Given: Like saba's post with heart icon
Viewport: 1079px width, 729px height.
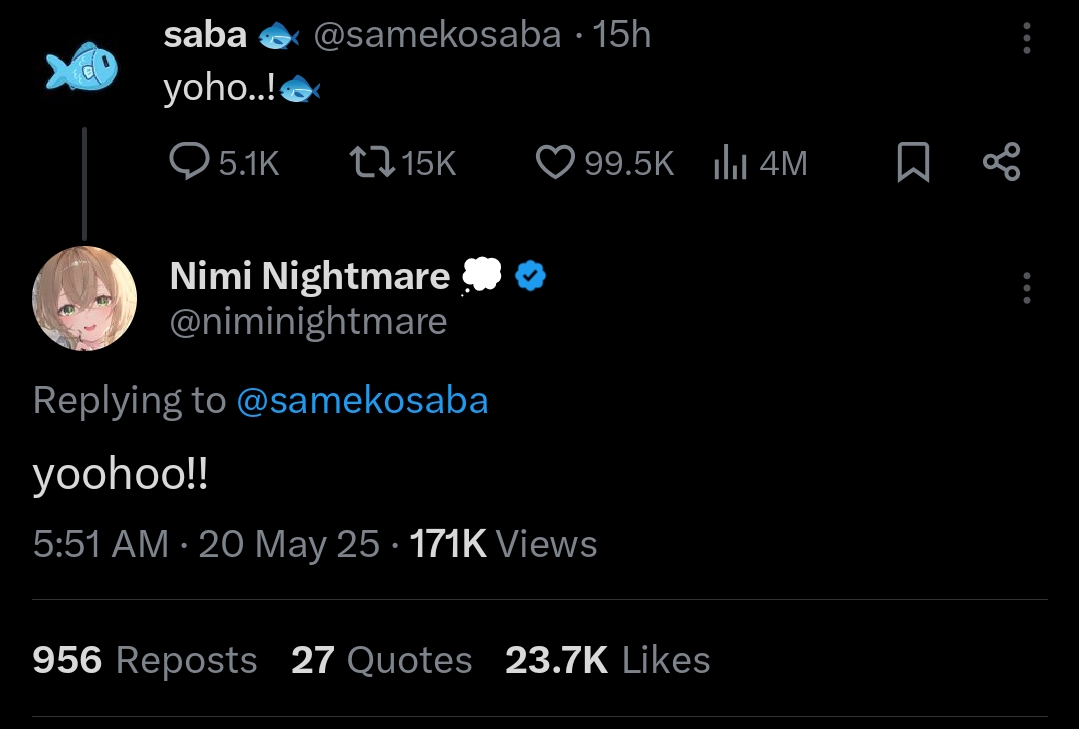Looking at the screenshot, I should coord(556,162).
